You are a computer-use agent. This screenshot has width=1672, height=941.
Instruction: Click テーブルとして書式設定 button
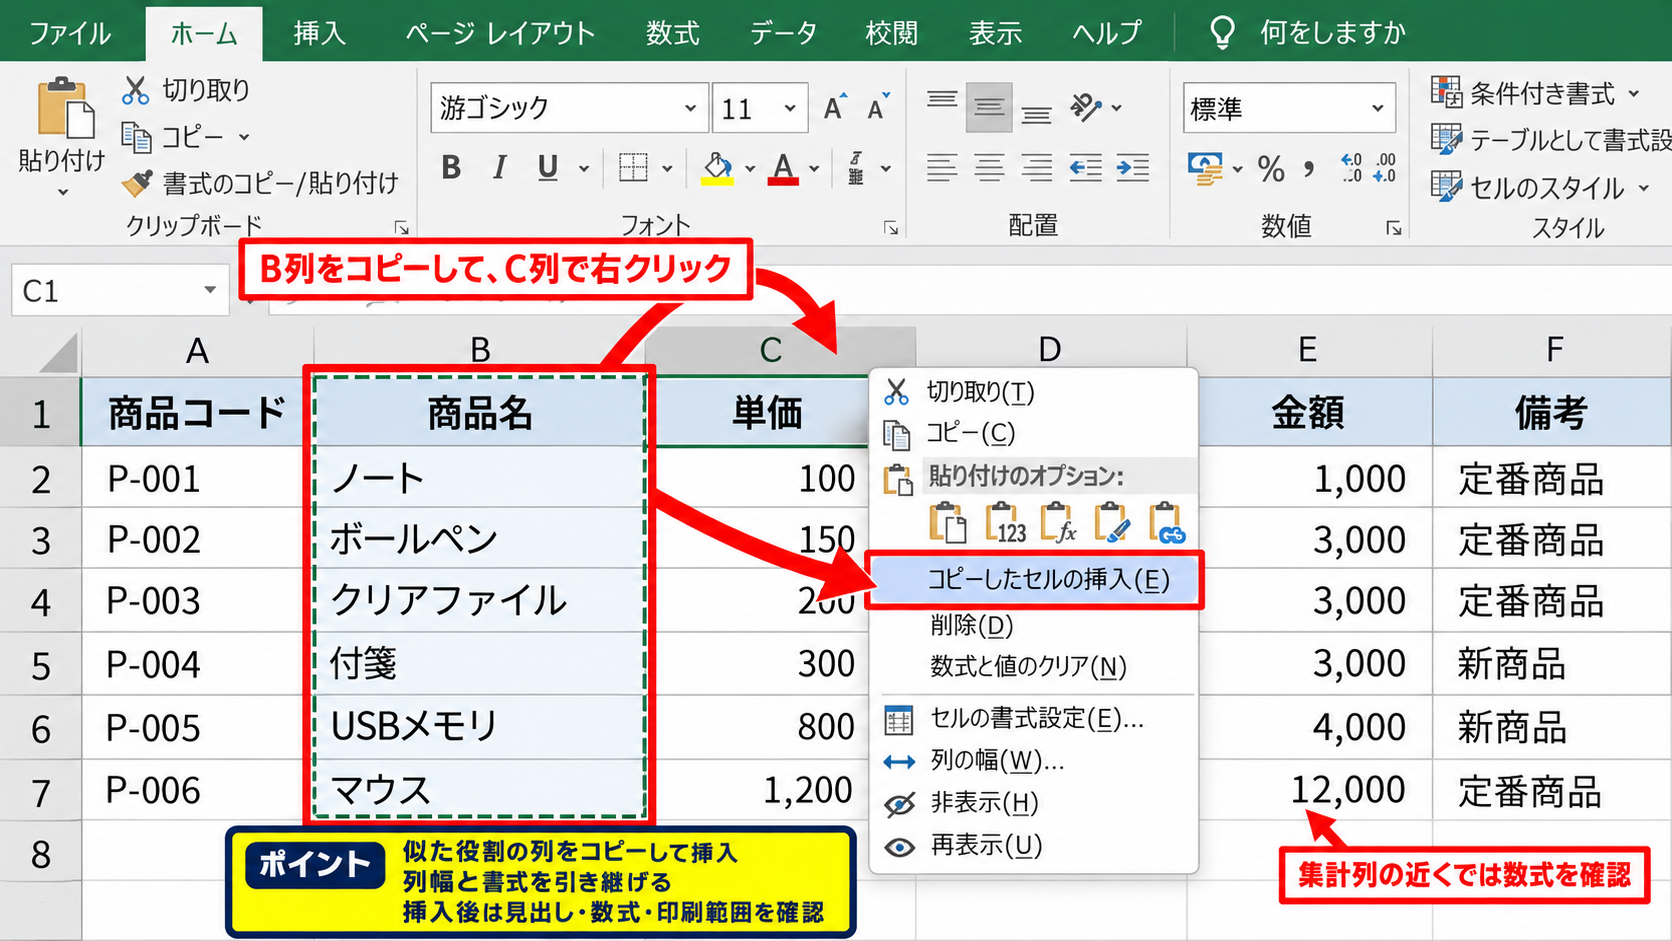[x=1550, y=140]
